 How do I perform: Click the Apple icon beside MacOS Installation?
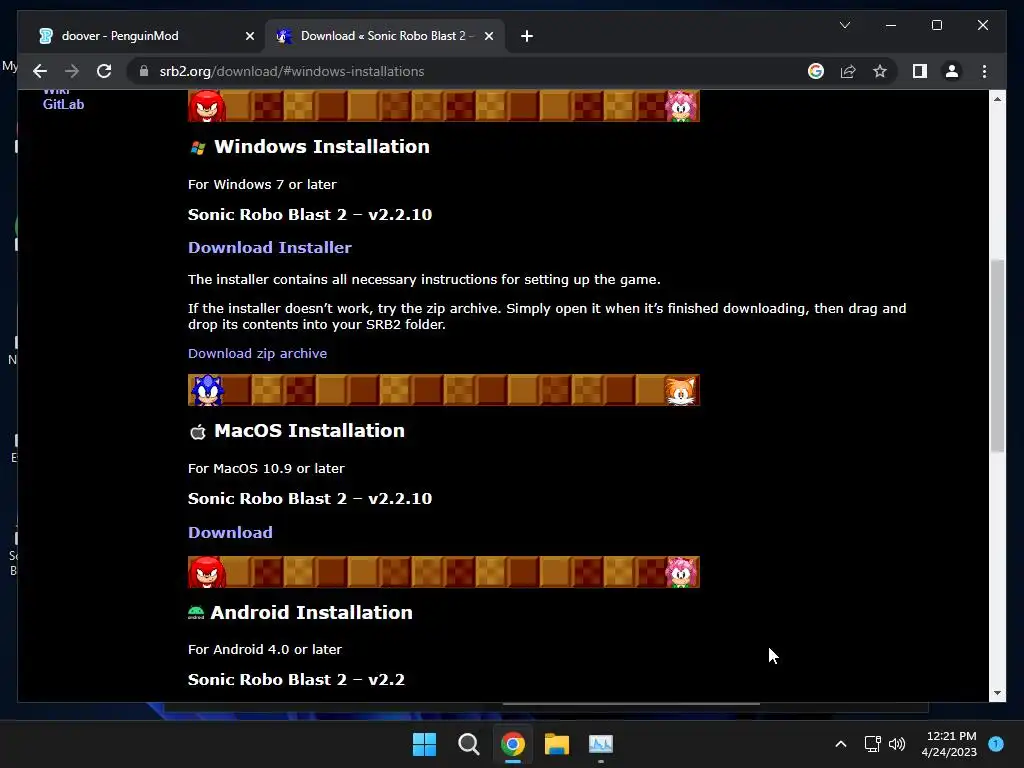[x=198, y=432]
